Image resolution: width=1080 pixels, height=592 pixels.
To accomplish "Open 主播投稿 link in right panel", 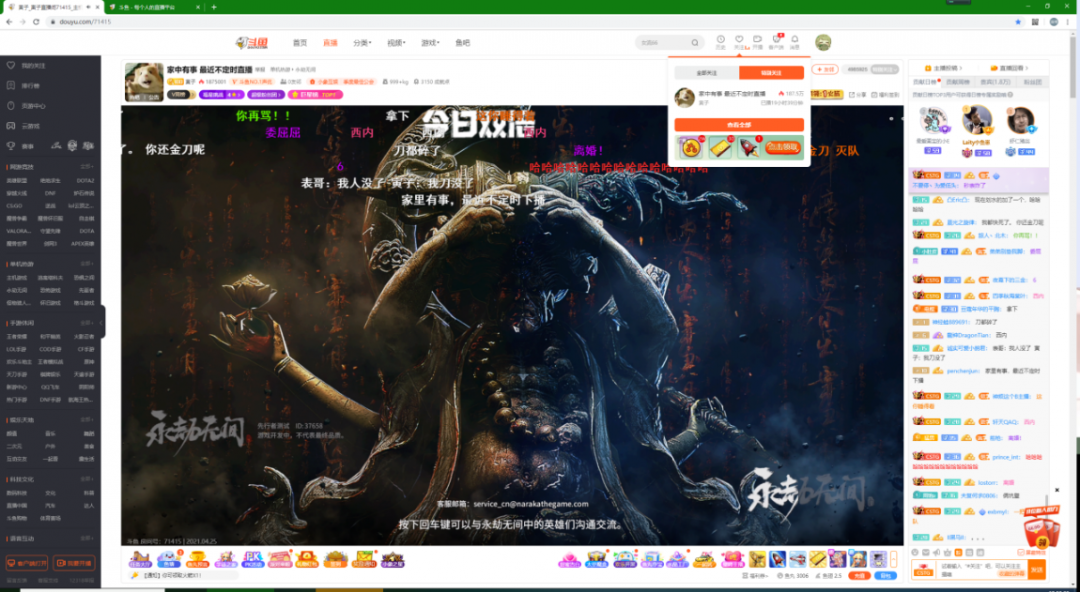I will [946, 68].
